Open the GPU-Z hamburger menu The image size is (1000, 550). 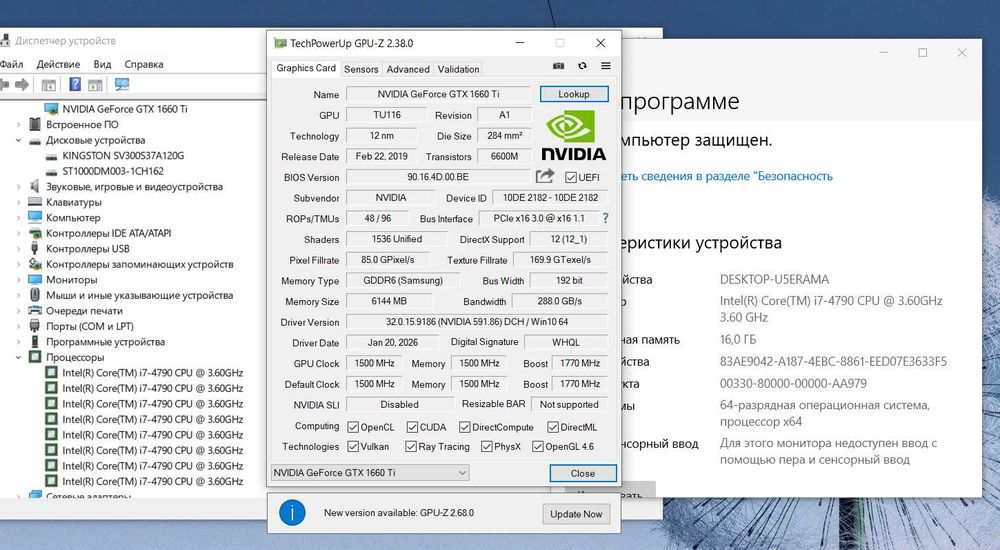pyautogui.click(x=606, y=66)
